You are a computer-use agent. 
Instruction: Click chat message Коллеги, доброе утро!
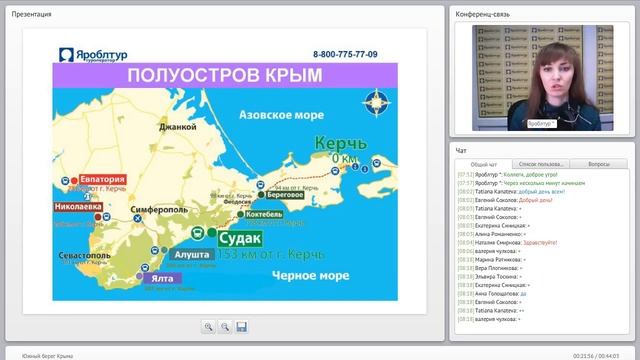click(x=530, y=175)
